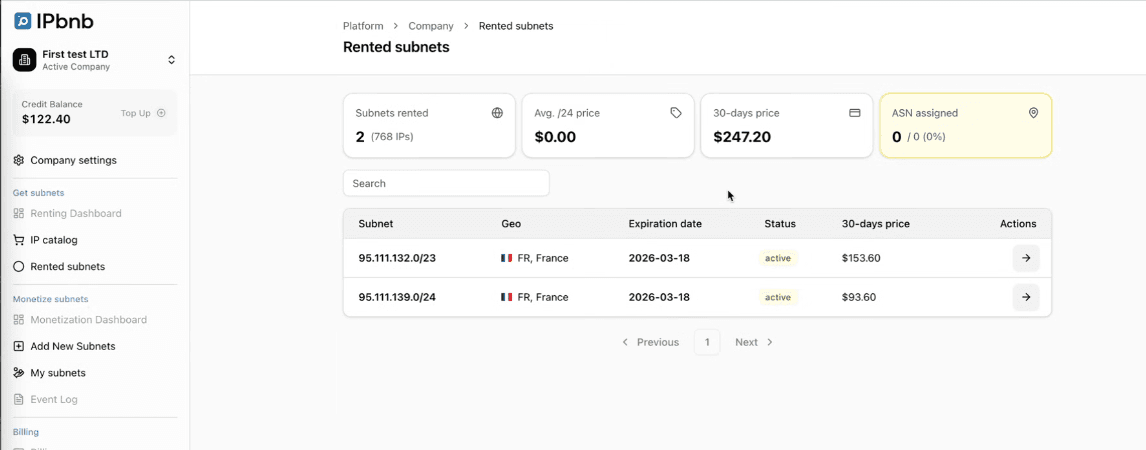Click the 30-days price column header
Screen dimensions: 1146x450
point(876,224)
